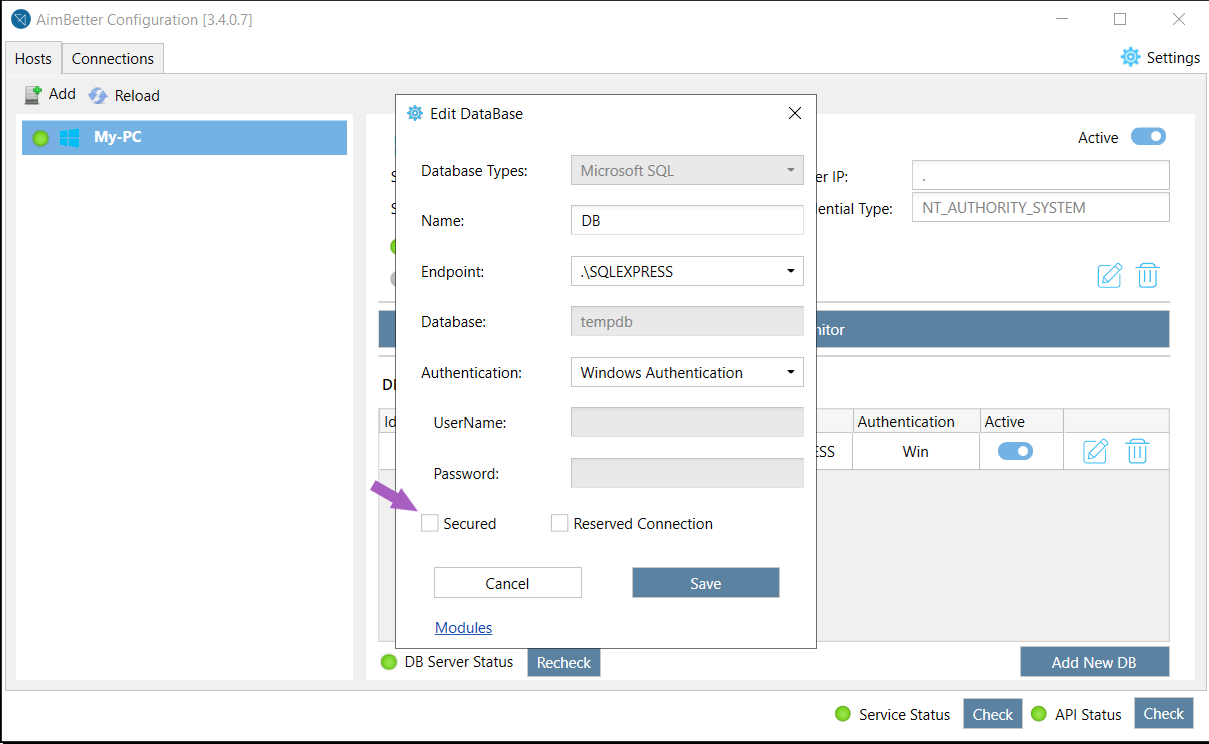Viewport: 1209px width, 744px height.
Task: Switch to the Hosts tab
Action: pos(33,58)
